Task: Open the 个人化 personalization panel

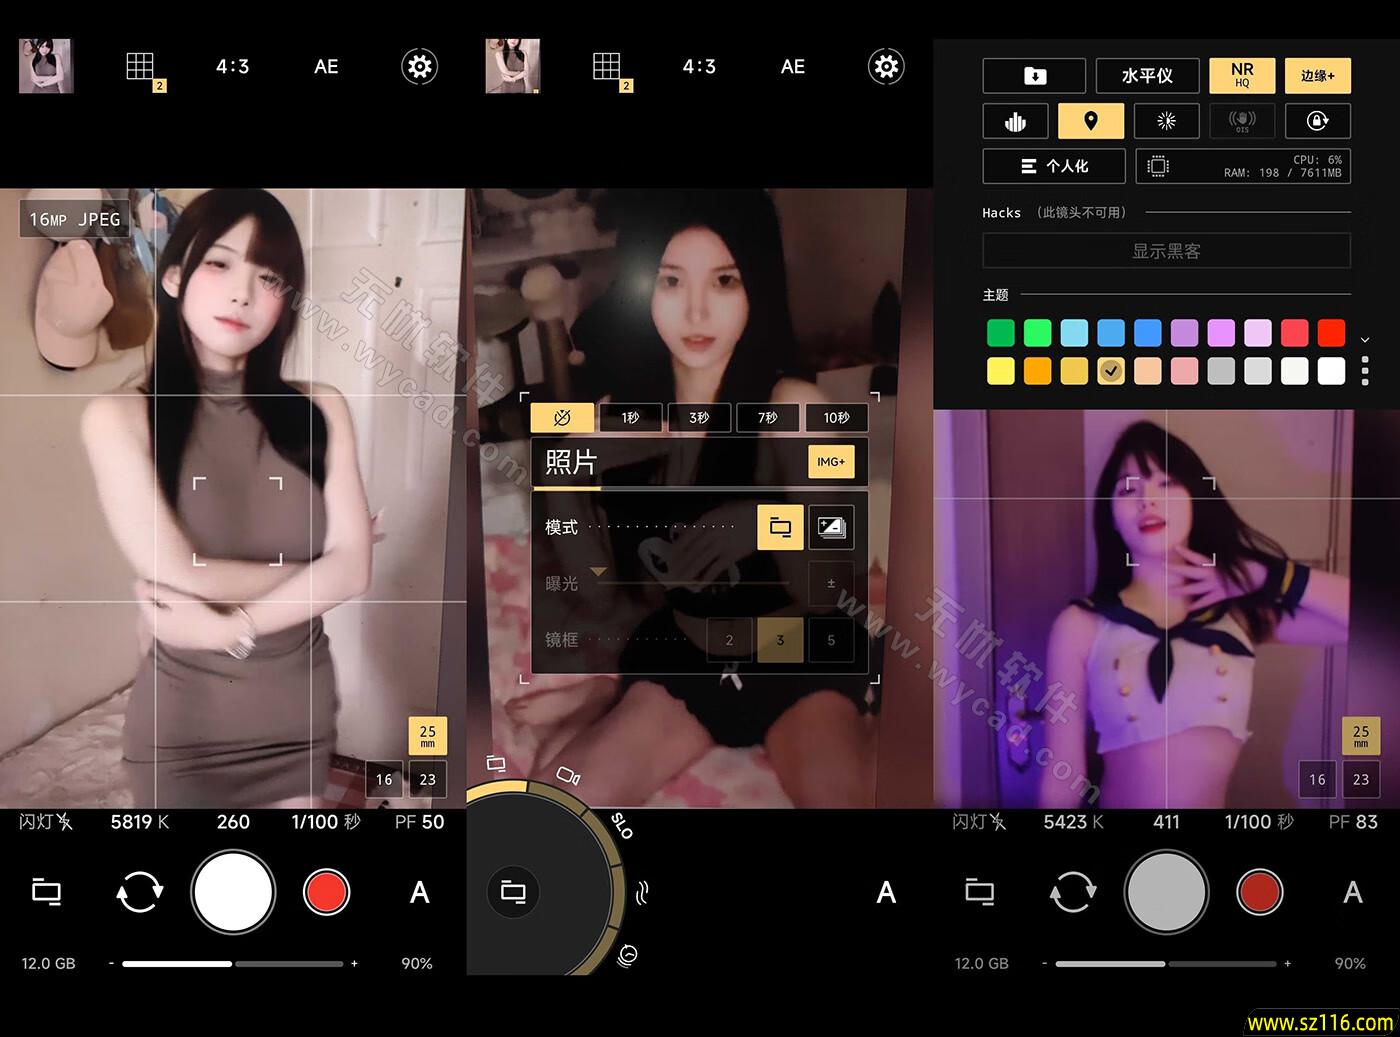Action: pyautogui.click(x=1053, y=166)
